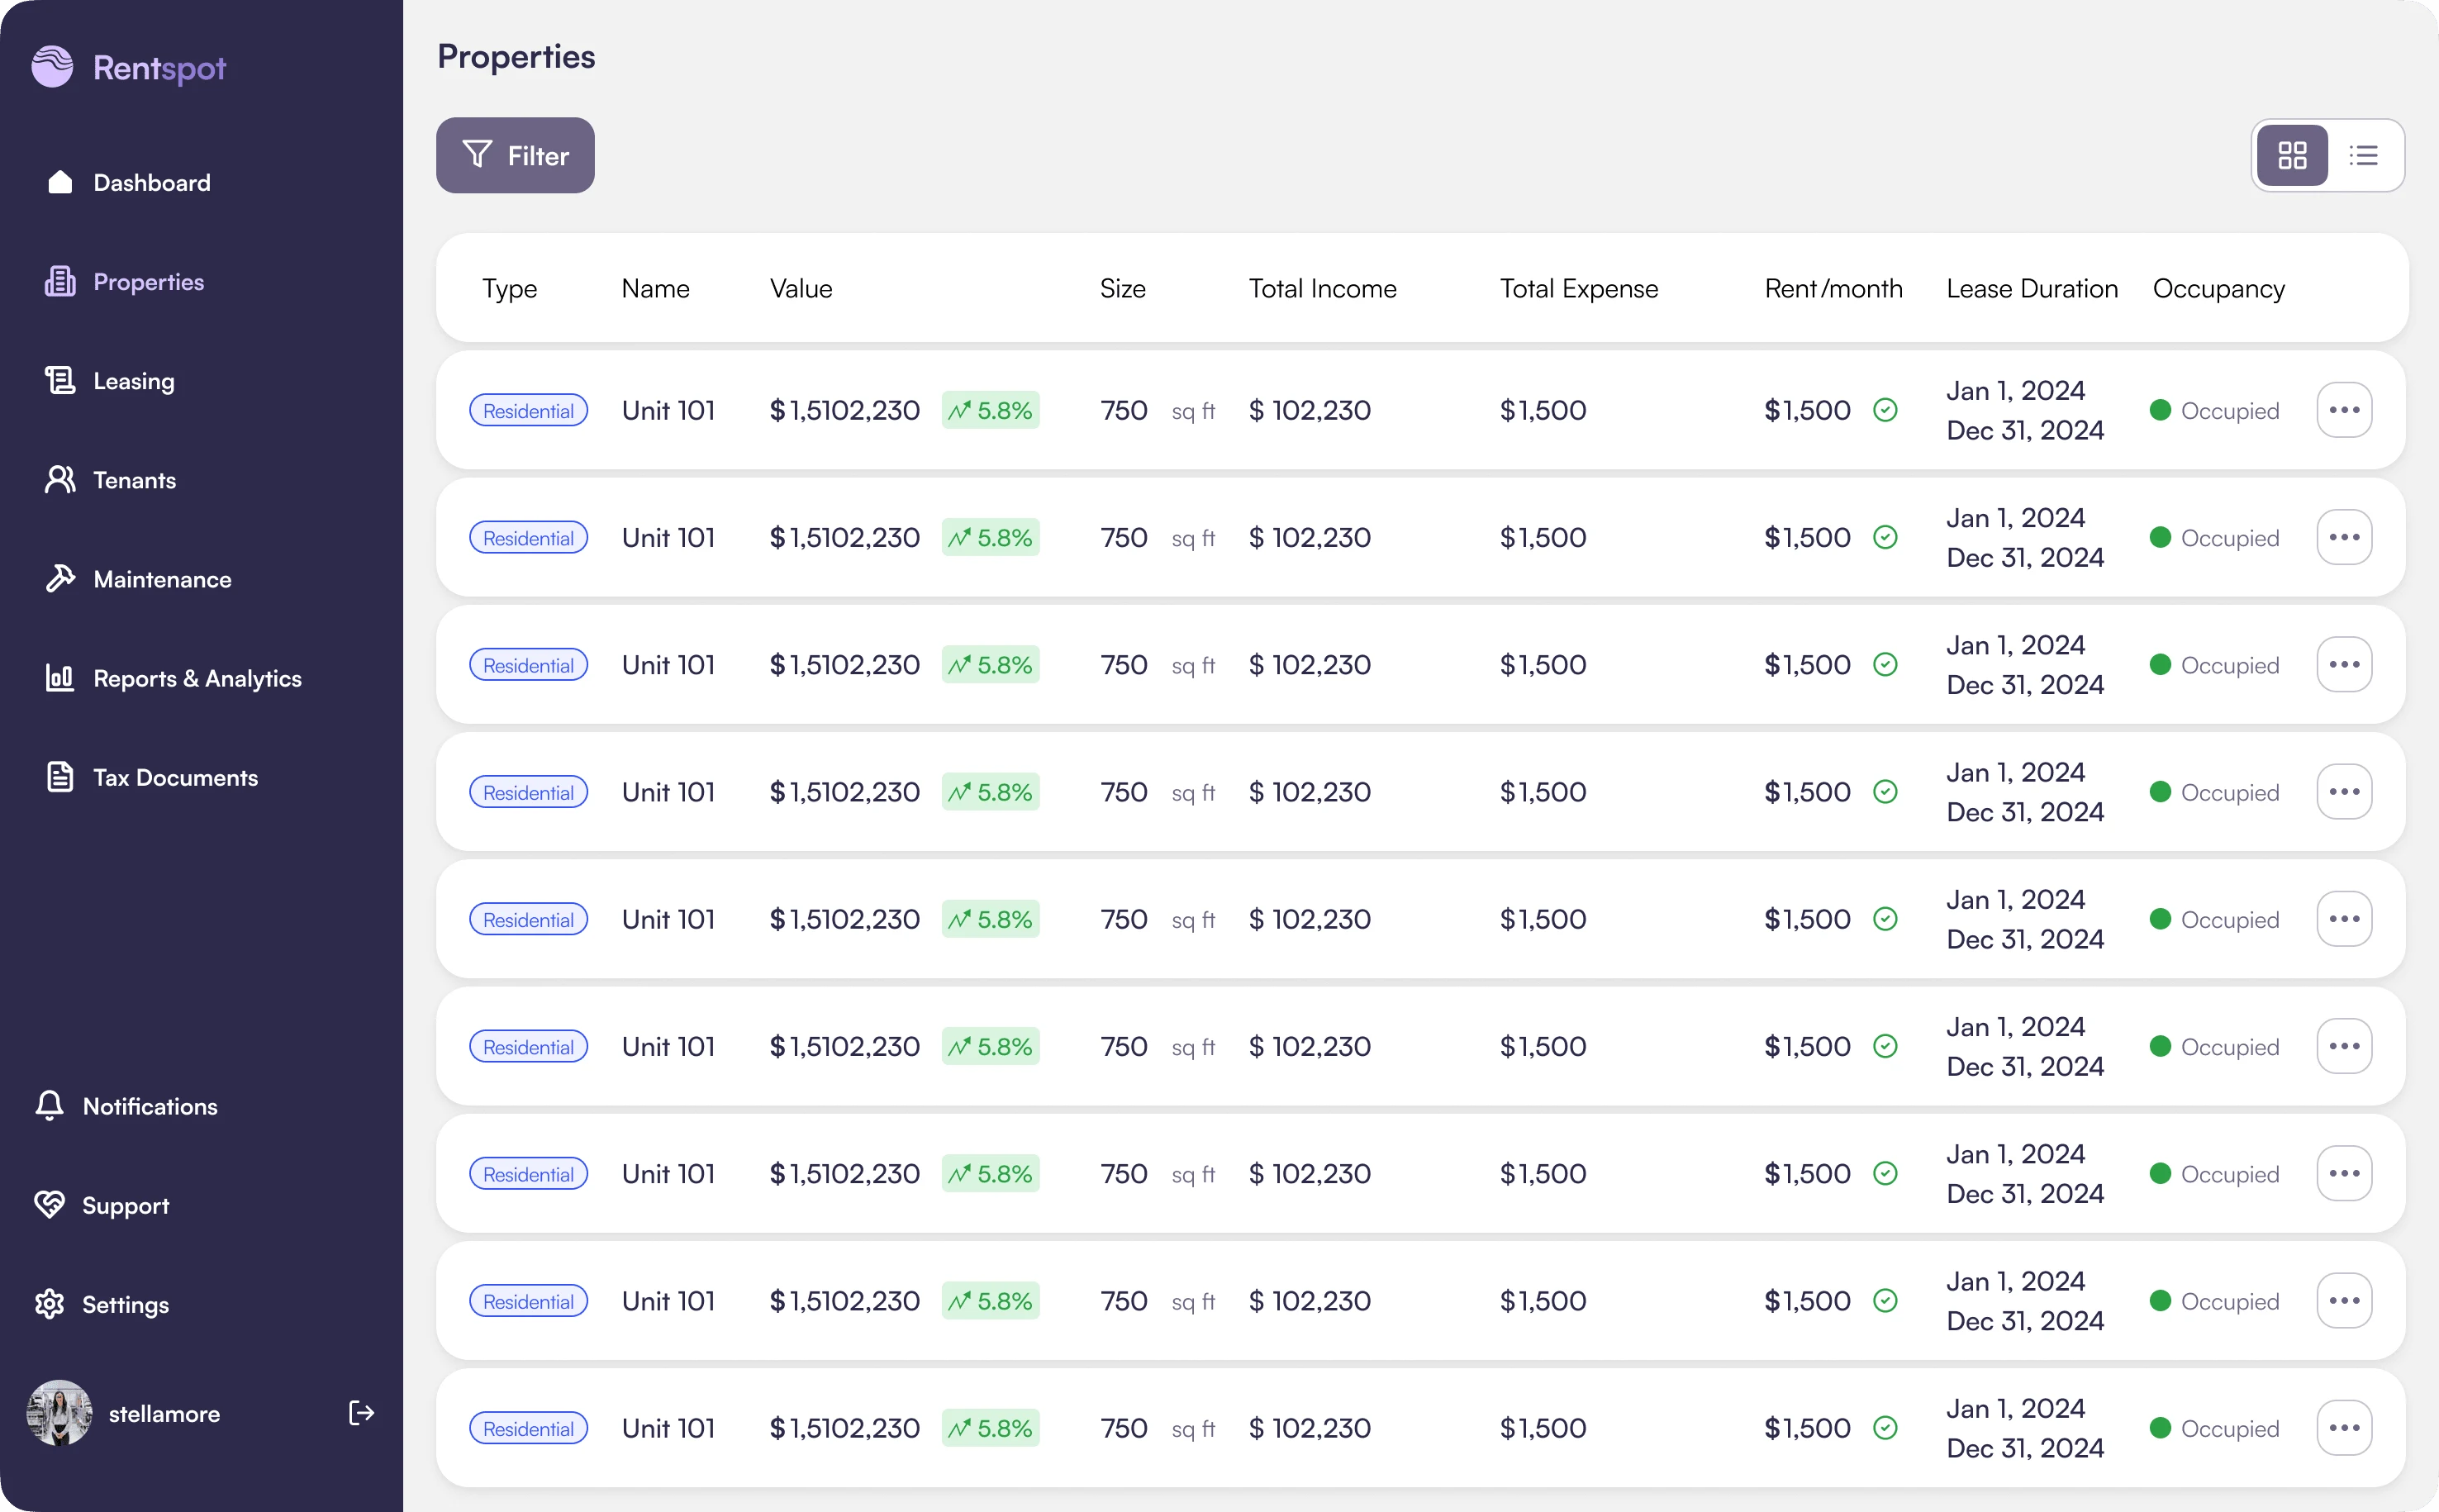Open Reports & Analytics page
Screen dimensions: 2439x1512
197,678
